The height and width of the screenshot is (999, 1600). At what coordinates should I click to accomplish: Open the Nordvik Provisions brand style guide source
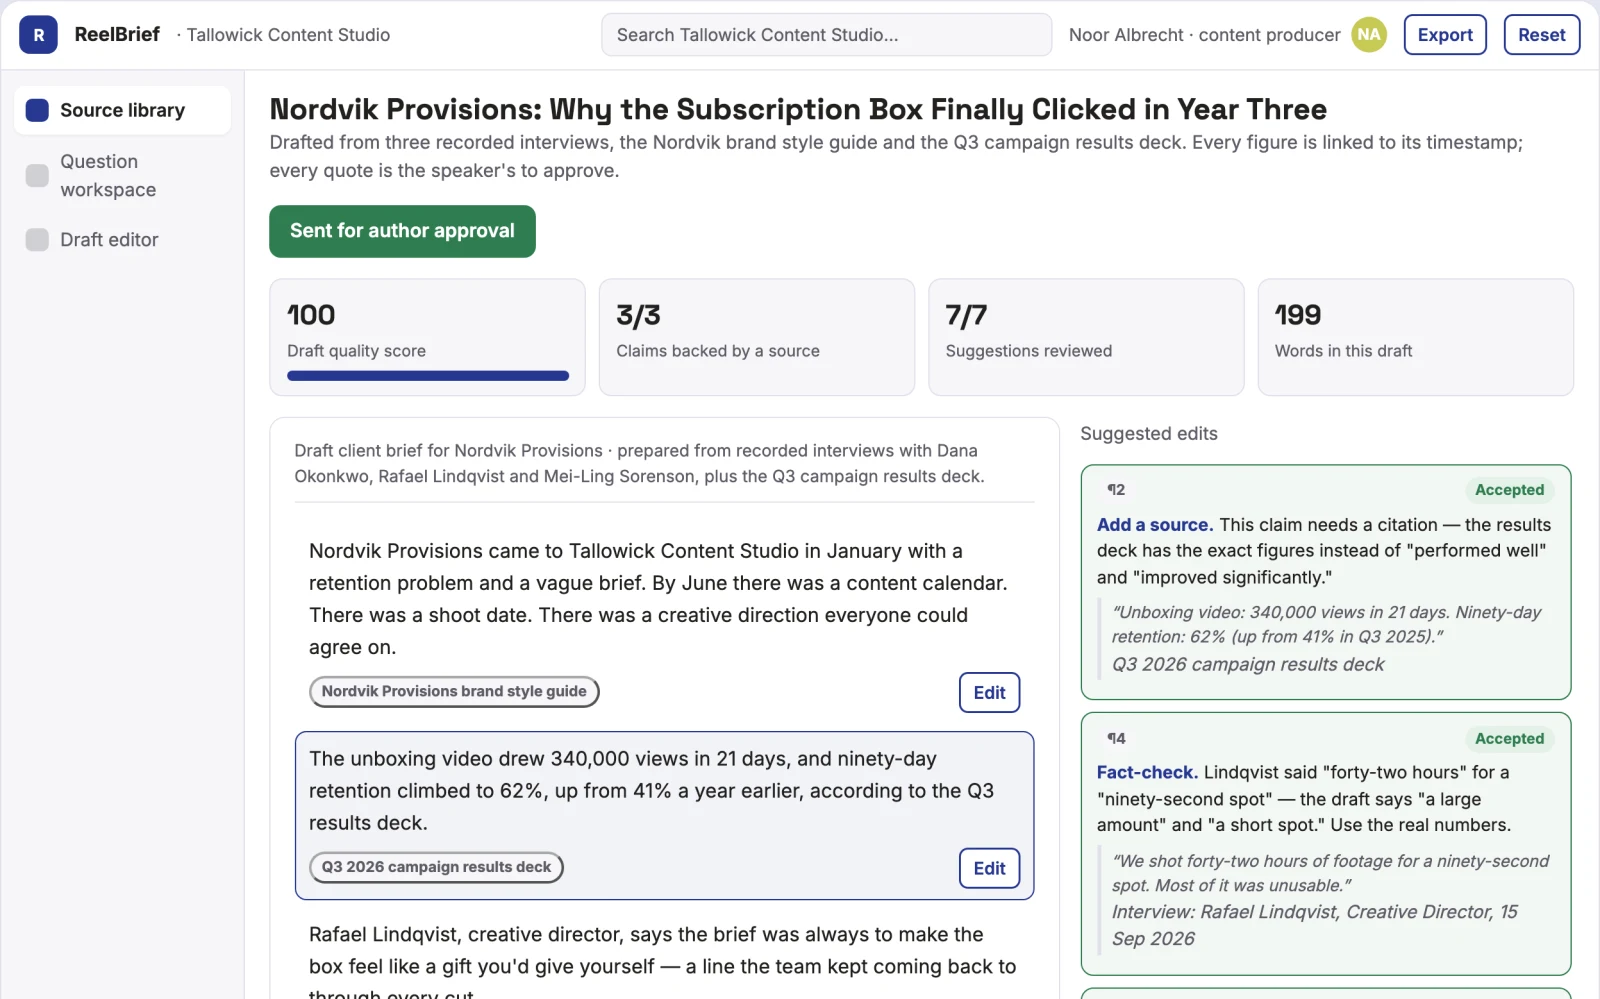point(454,692)
